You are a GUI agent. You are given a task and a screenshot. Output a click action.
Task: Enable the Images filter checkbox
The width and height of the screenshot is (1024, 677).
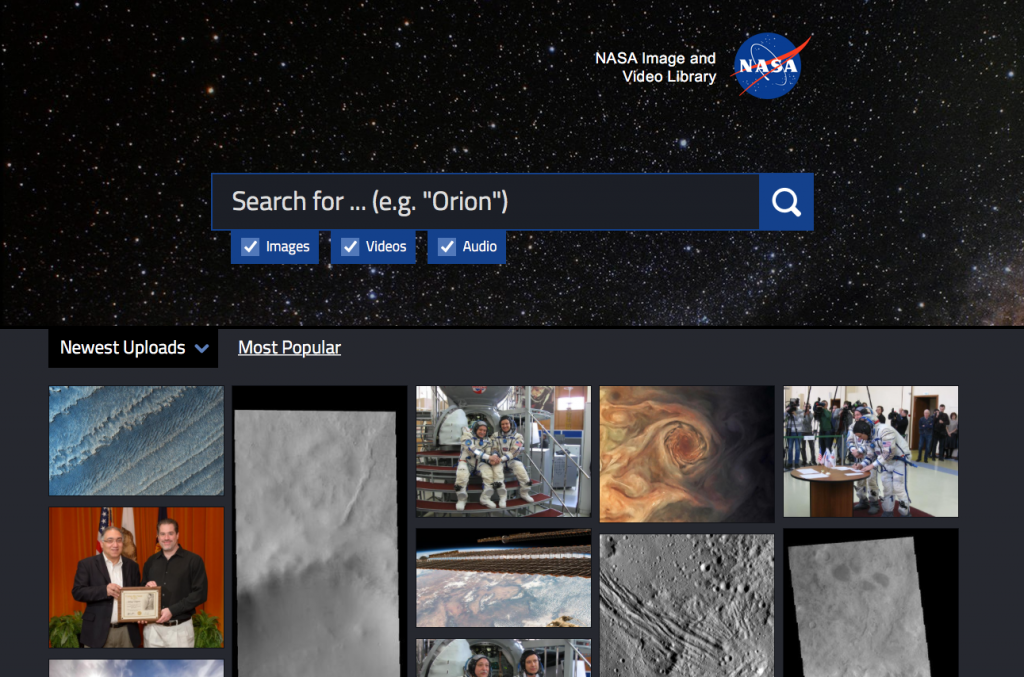[249, 246]
